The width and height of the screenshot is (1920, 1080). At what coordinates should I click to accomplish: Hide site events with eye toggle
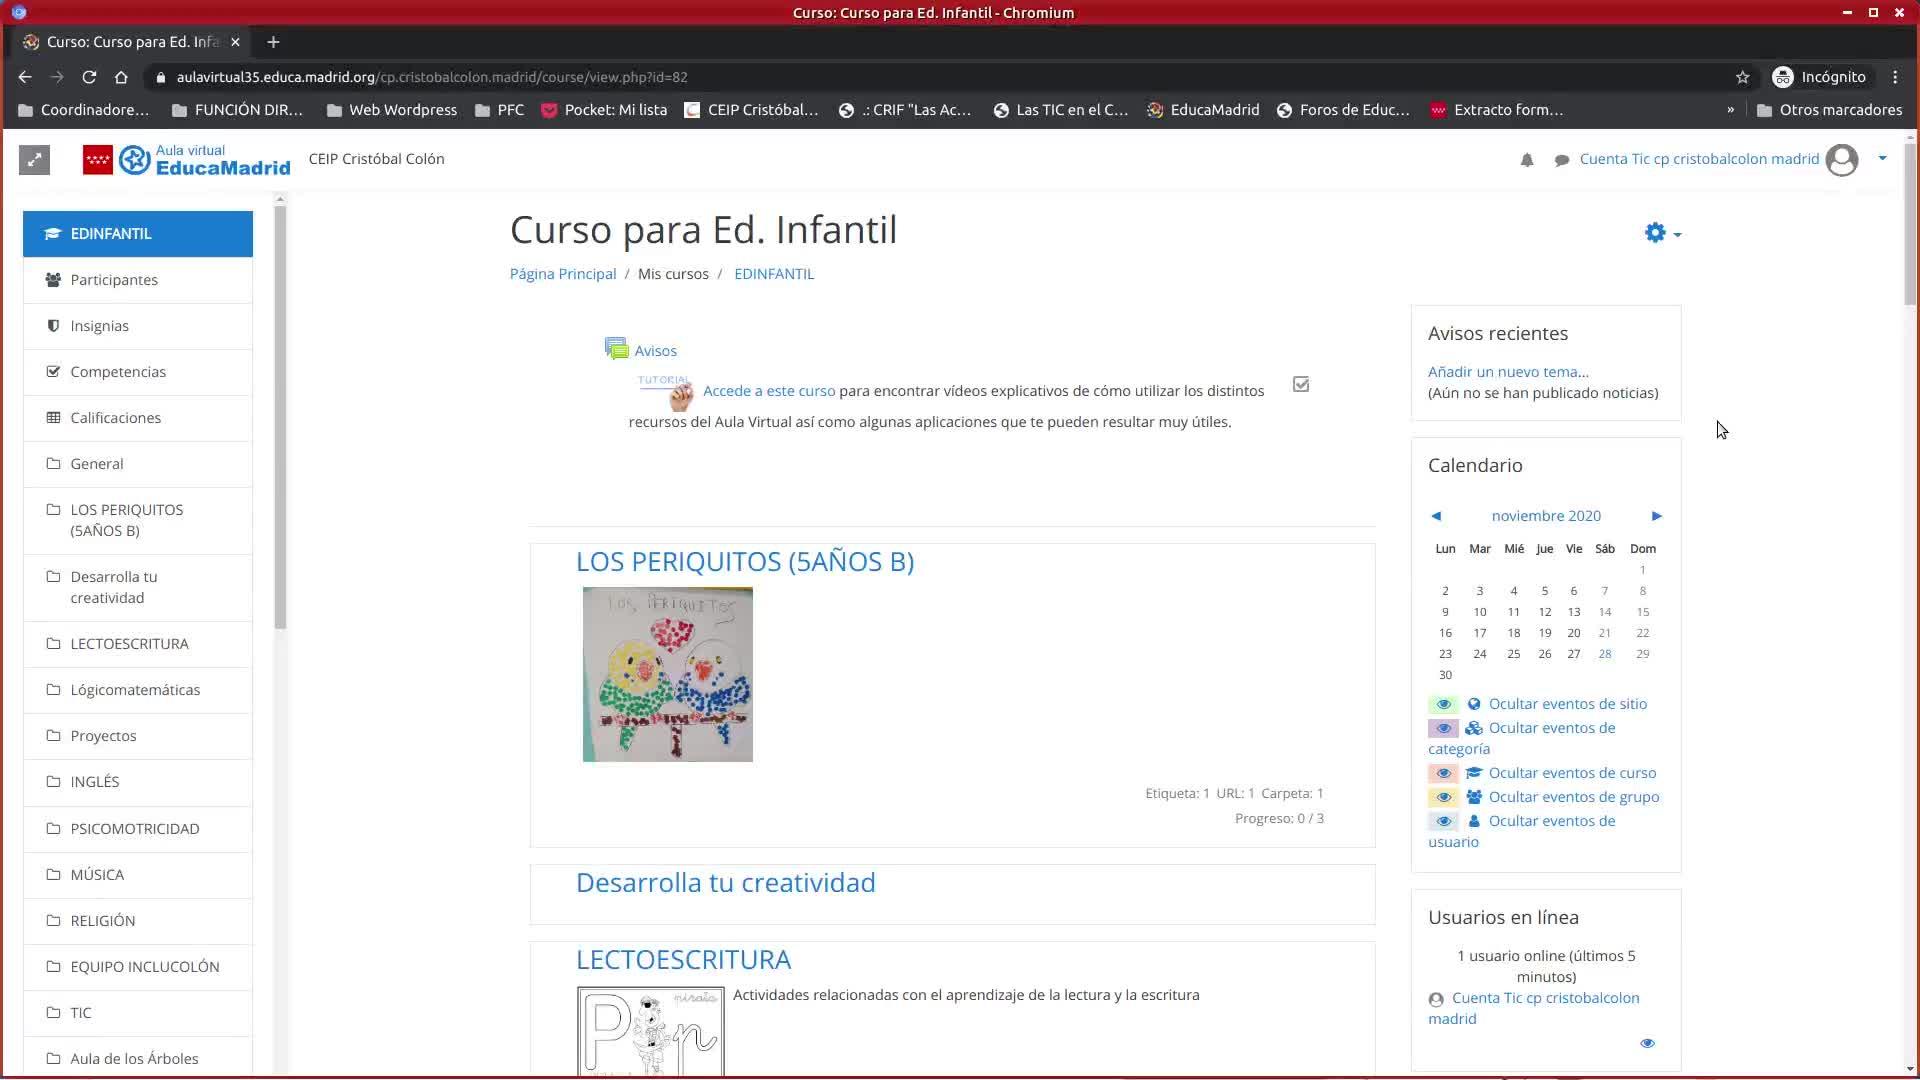click(x=1443, y=704)
